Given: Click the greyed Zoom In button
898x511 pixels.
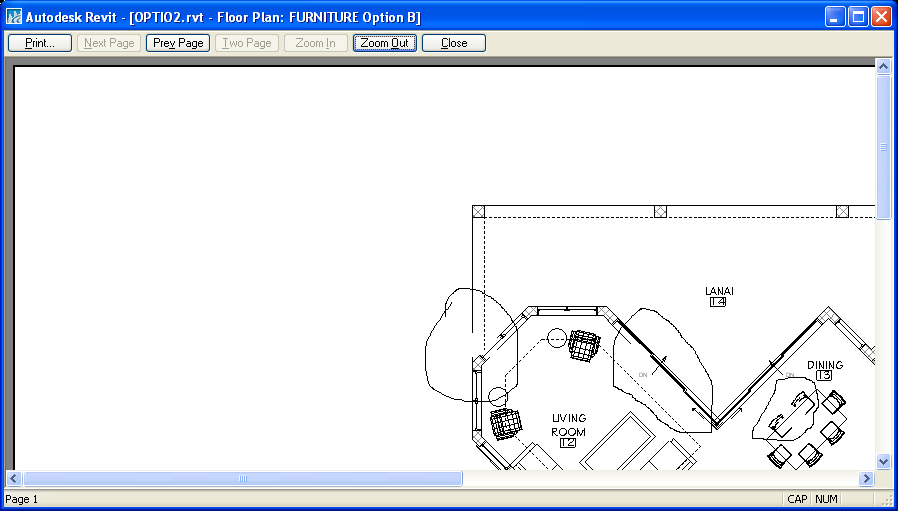Looking at the screenshot, I should point(316,43).
